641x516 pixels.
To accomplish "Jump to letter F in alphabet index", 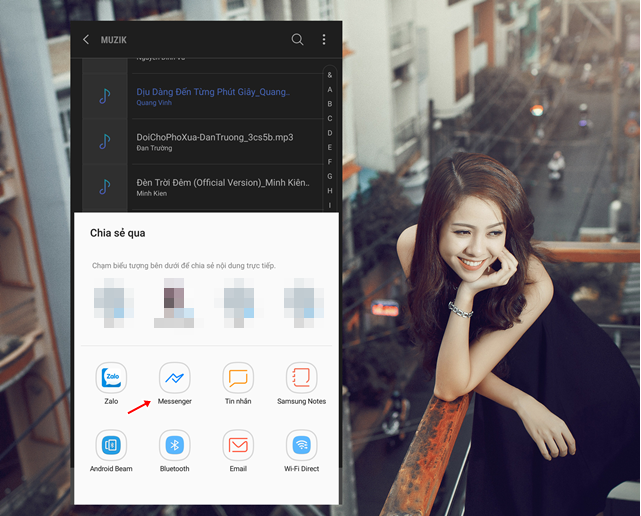I will tap(330, 162).
